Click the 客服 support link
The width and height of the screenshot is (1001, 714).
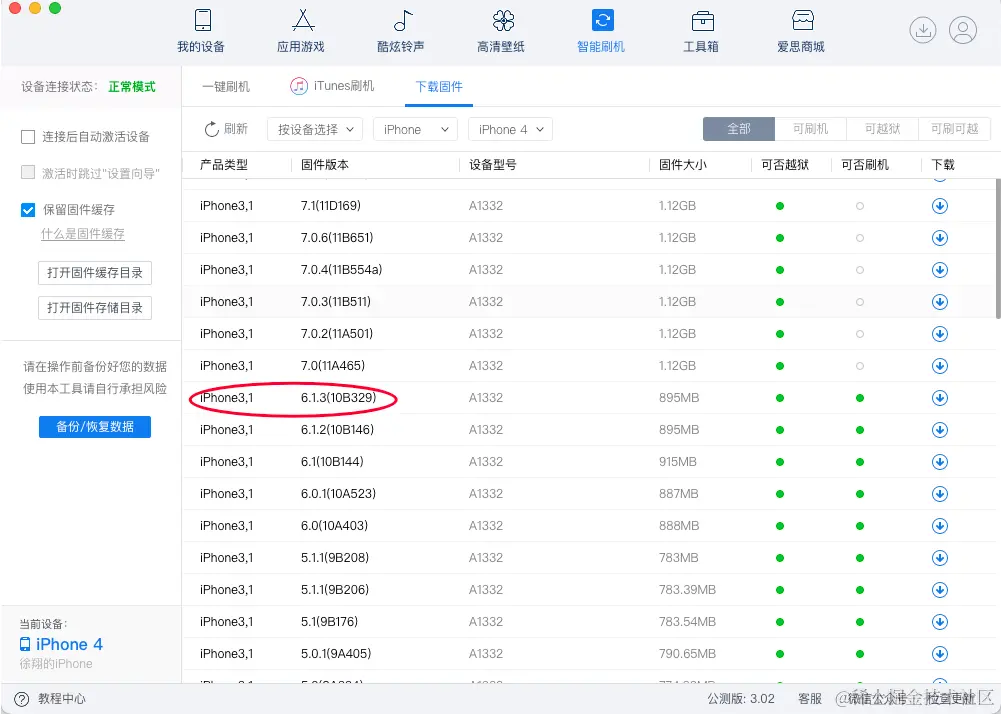point(810,699)
